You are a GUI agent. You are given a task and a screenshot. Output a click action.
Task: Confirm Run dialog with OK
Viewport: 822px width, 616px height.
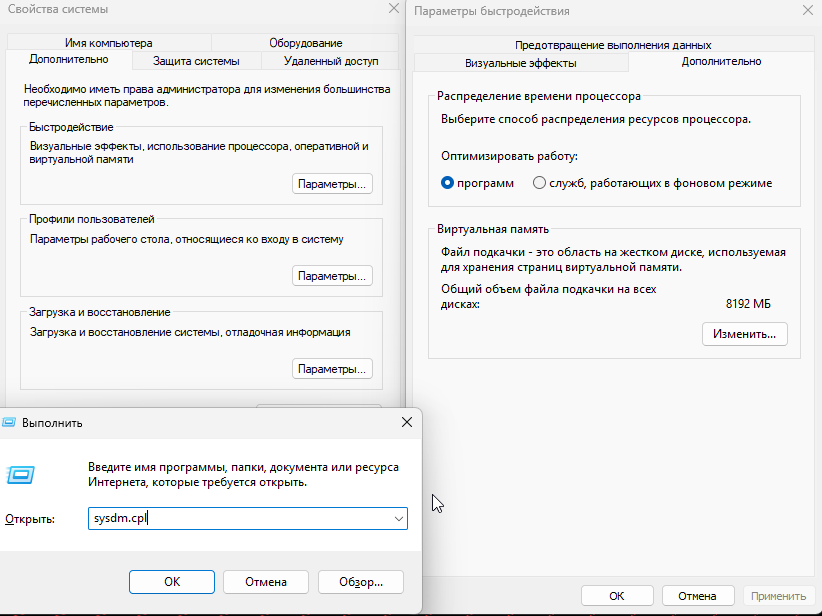(x=172, y=582)
